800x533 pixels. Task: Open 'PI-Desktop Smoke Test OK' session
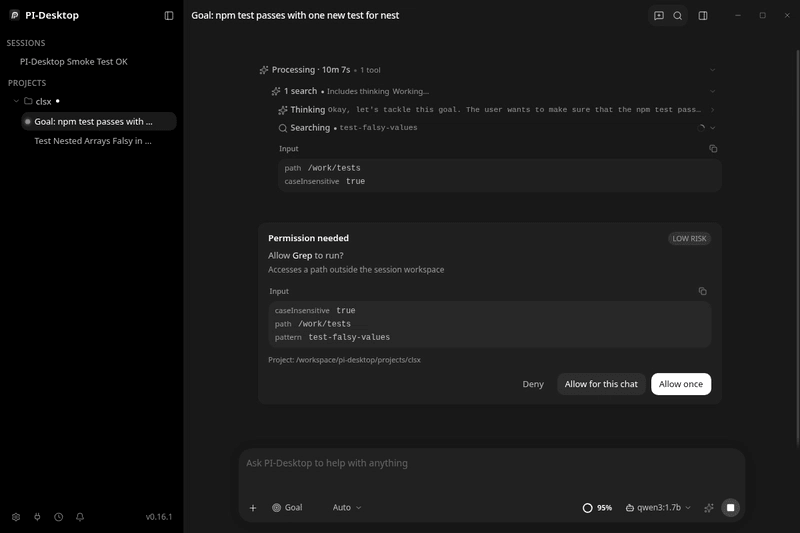tap(73, 62)
